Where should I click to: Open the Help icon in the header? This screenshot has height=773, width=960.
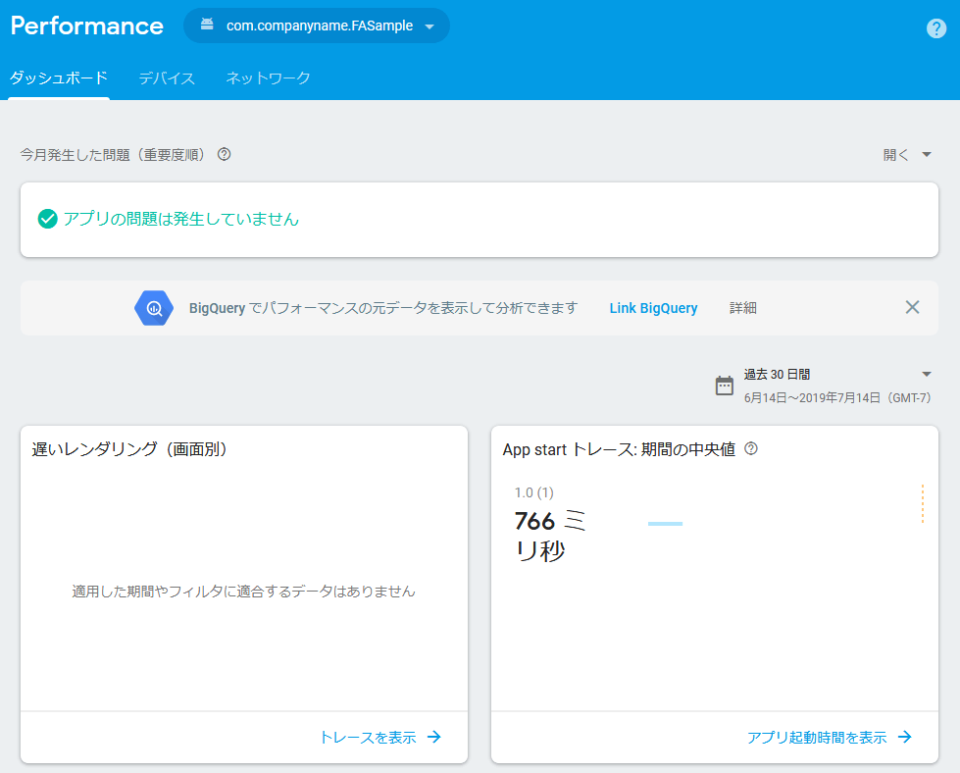click(936, 28)
